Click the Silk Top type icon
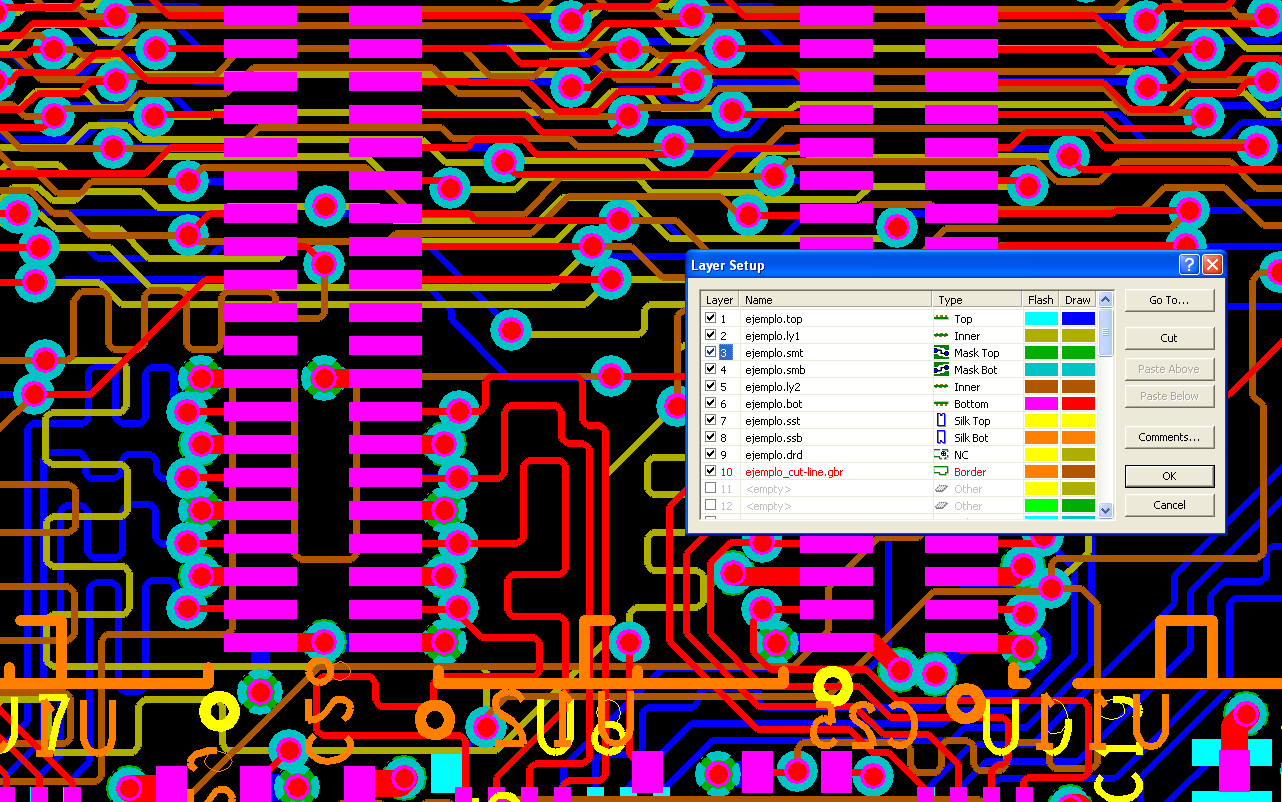Image resolution: width=1282 pixels, height=802 pixels. pyautogui.click(x=940, y=421)
